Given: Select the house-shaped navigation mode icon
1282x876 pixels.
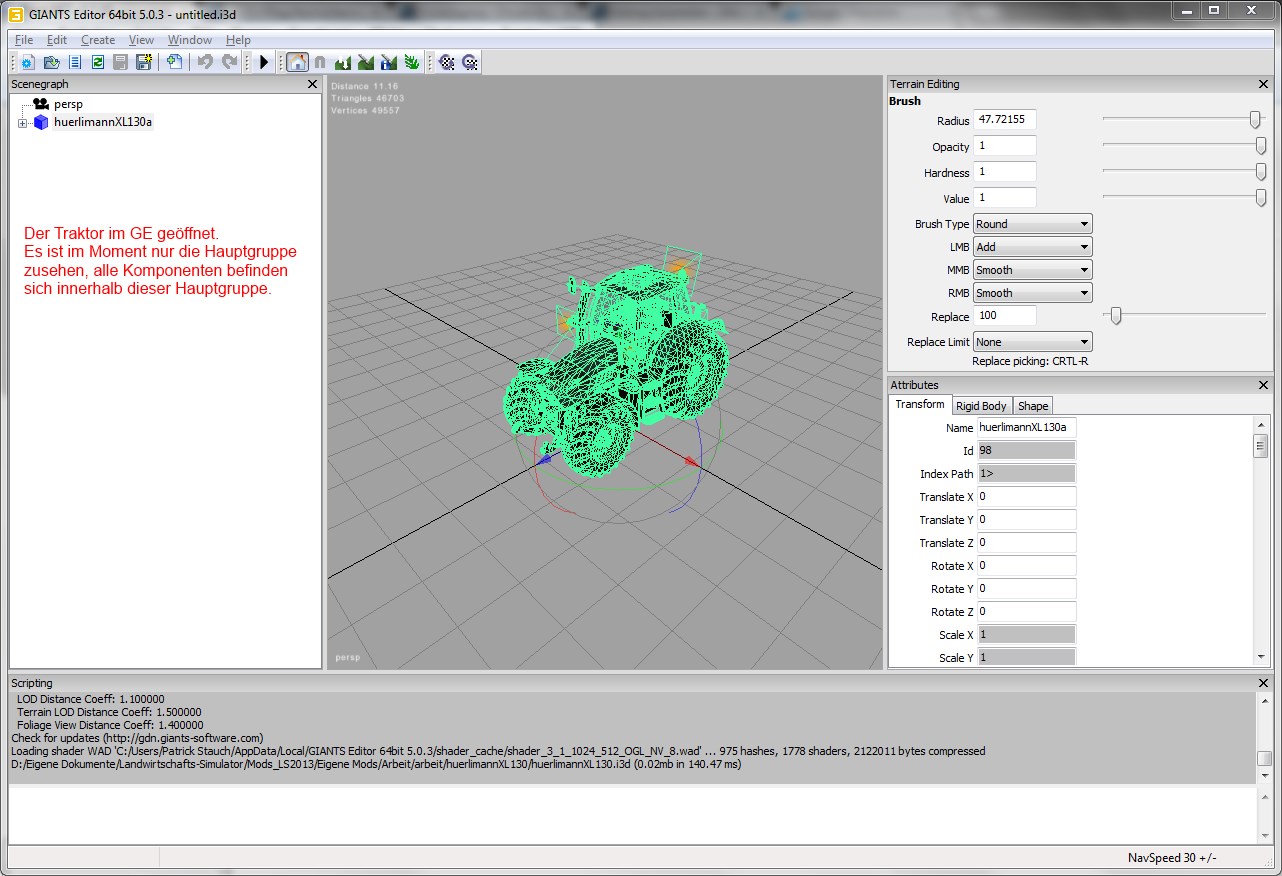Looking at the screenshot, I should pos(297,62).
